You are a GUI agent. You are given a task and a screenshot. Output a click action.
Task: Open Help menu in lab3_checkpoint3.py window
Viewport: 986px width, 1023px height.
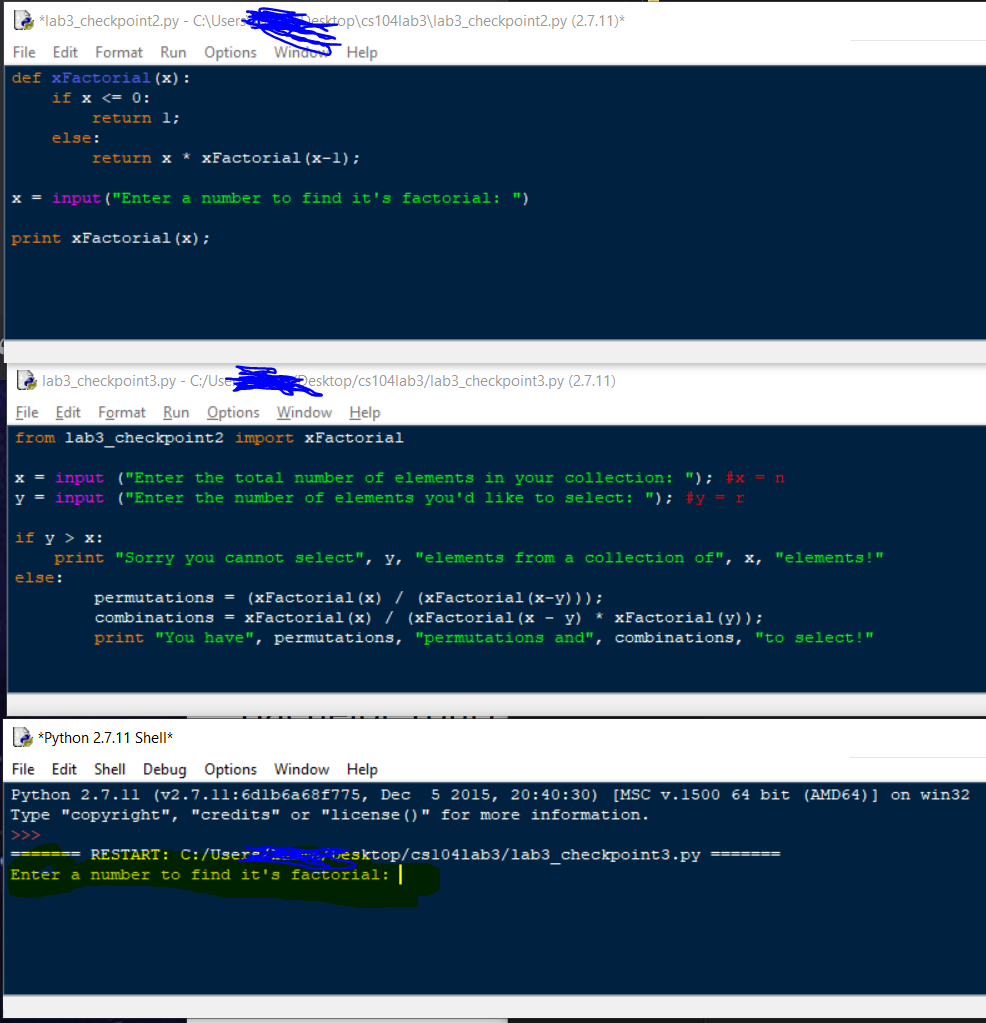[364, 412]
